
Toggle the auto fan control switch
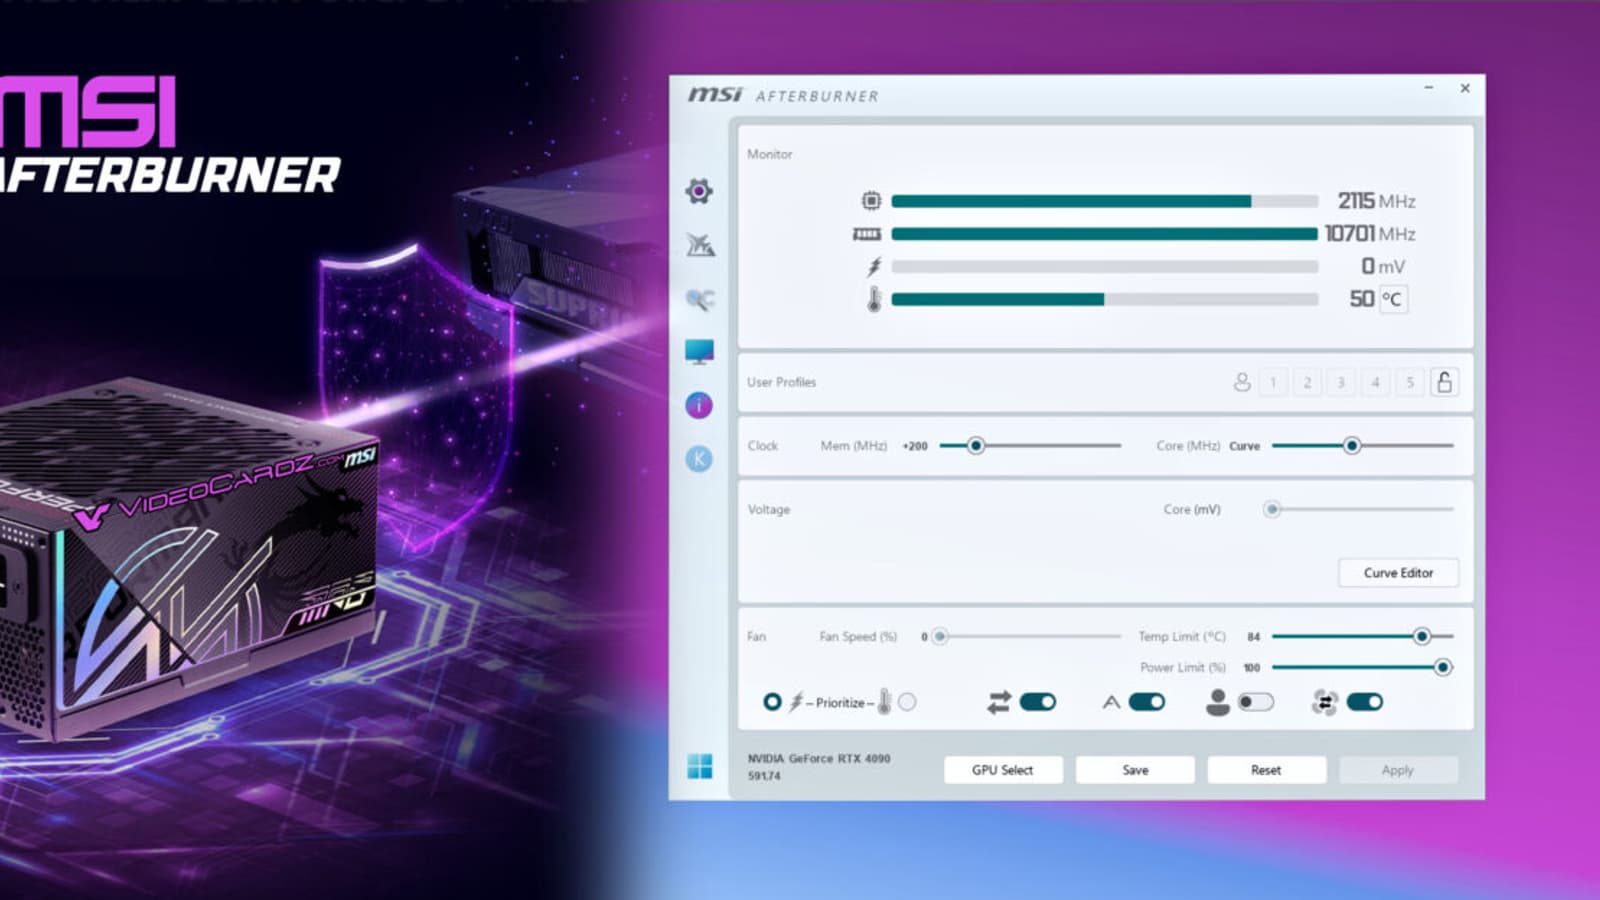pyautogui.click(x=1147, y=702)
